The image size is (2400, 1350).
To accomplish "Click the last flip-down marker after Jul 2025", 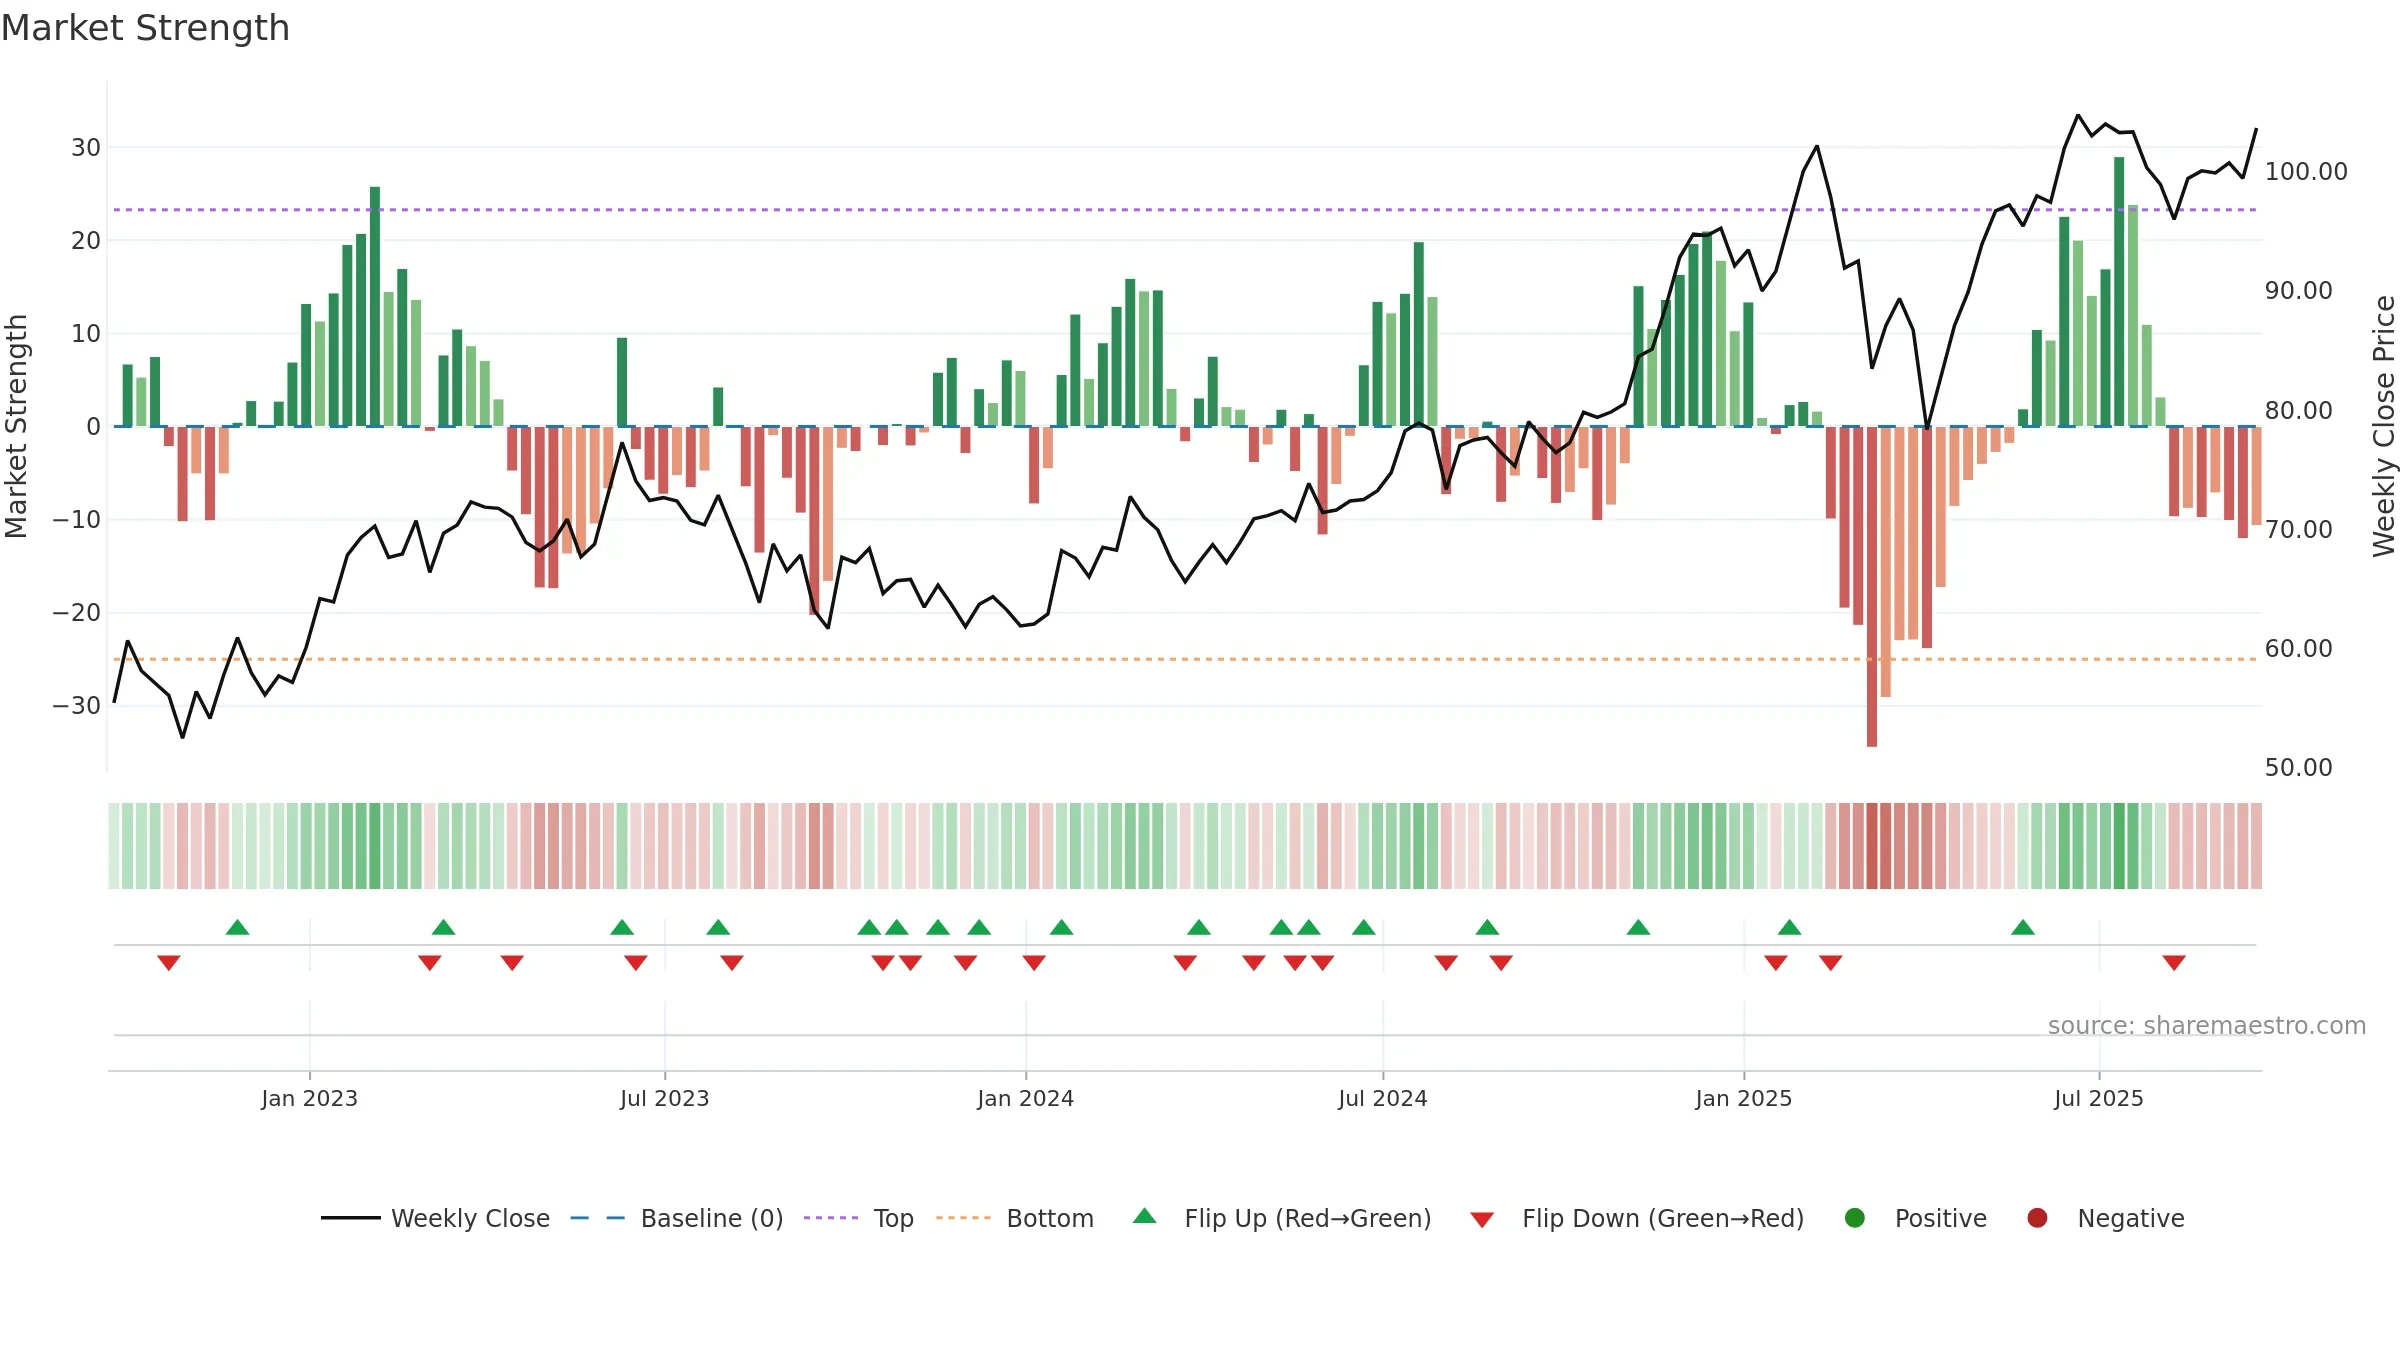I will 2174,963.
